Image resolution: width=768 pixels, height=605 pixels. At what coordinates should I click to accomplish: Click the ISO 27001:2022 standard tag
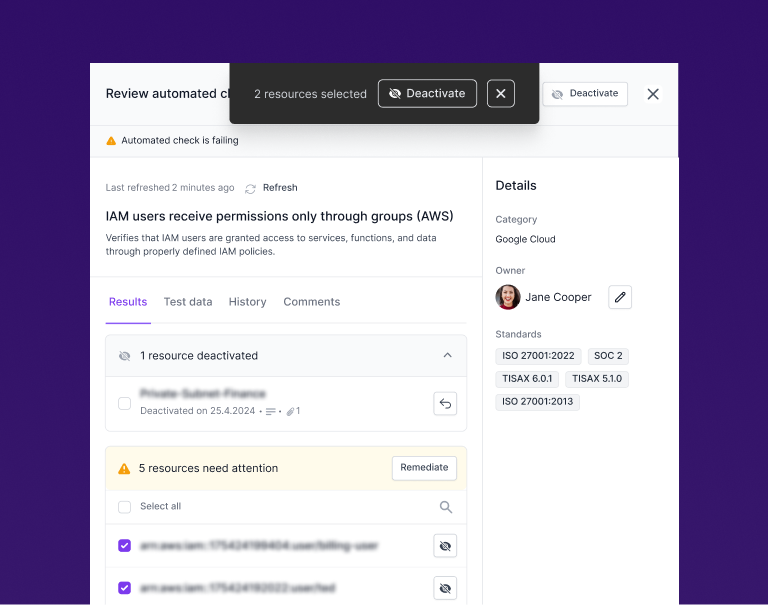[538, 356]
